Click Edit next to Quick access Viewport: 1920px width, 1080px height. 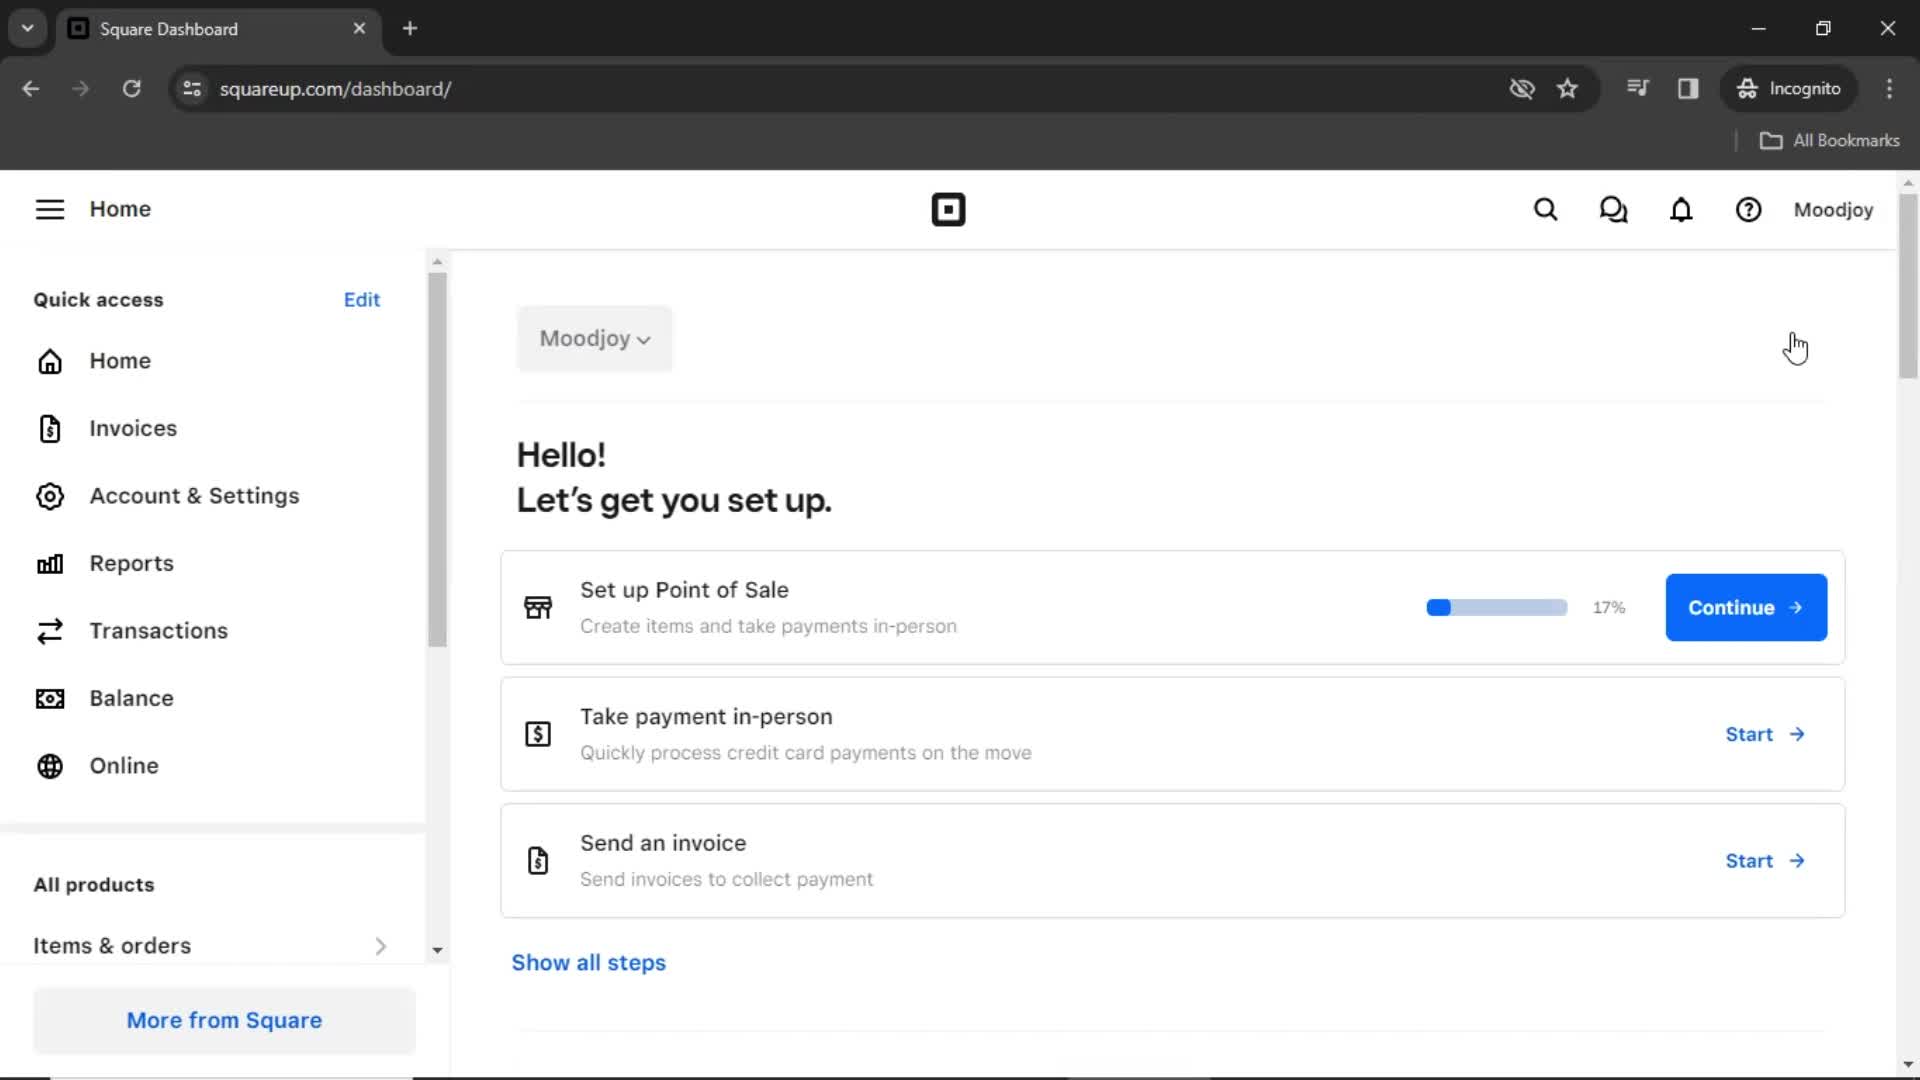pyautogui.click(x=361, y=300)
